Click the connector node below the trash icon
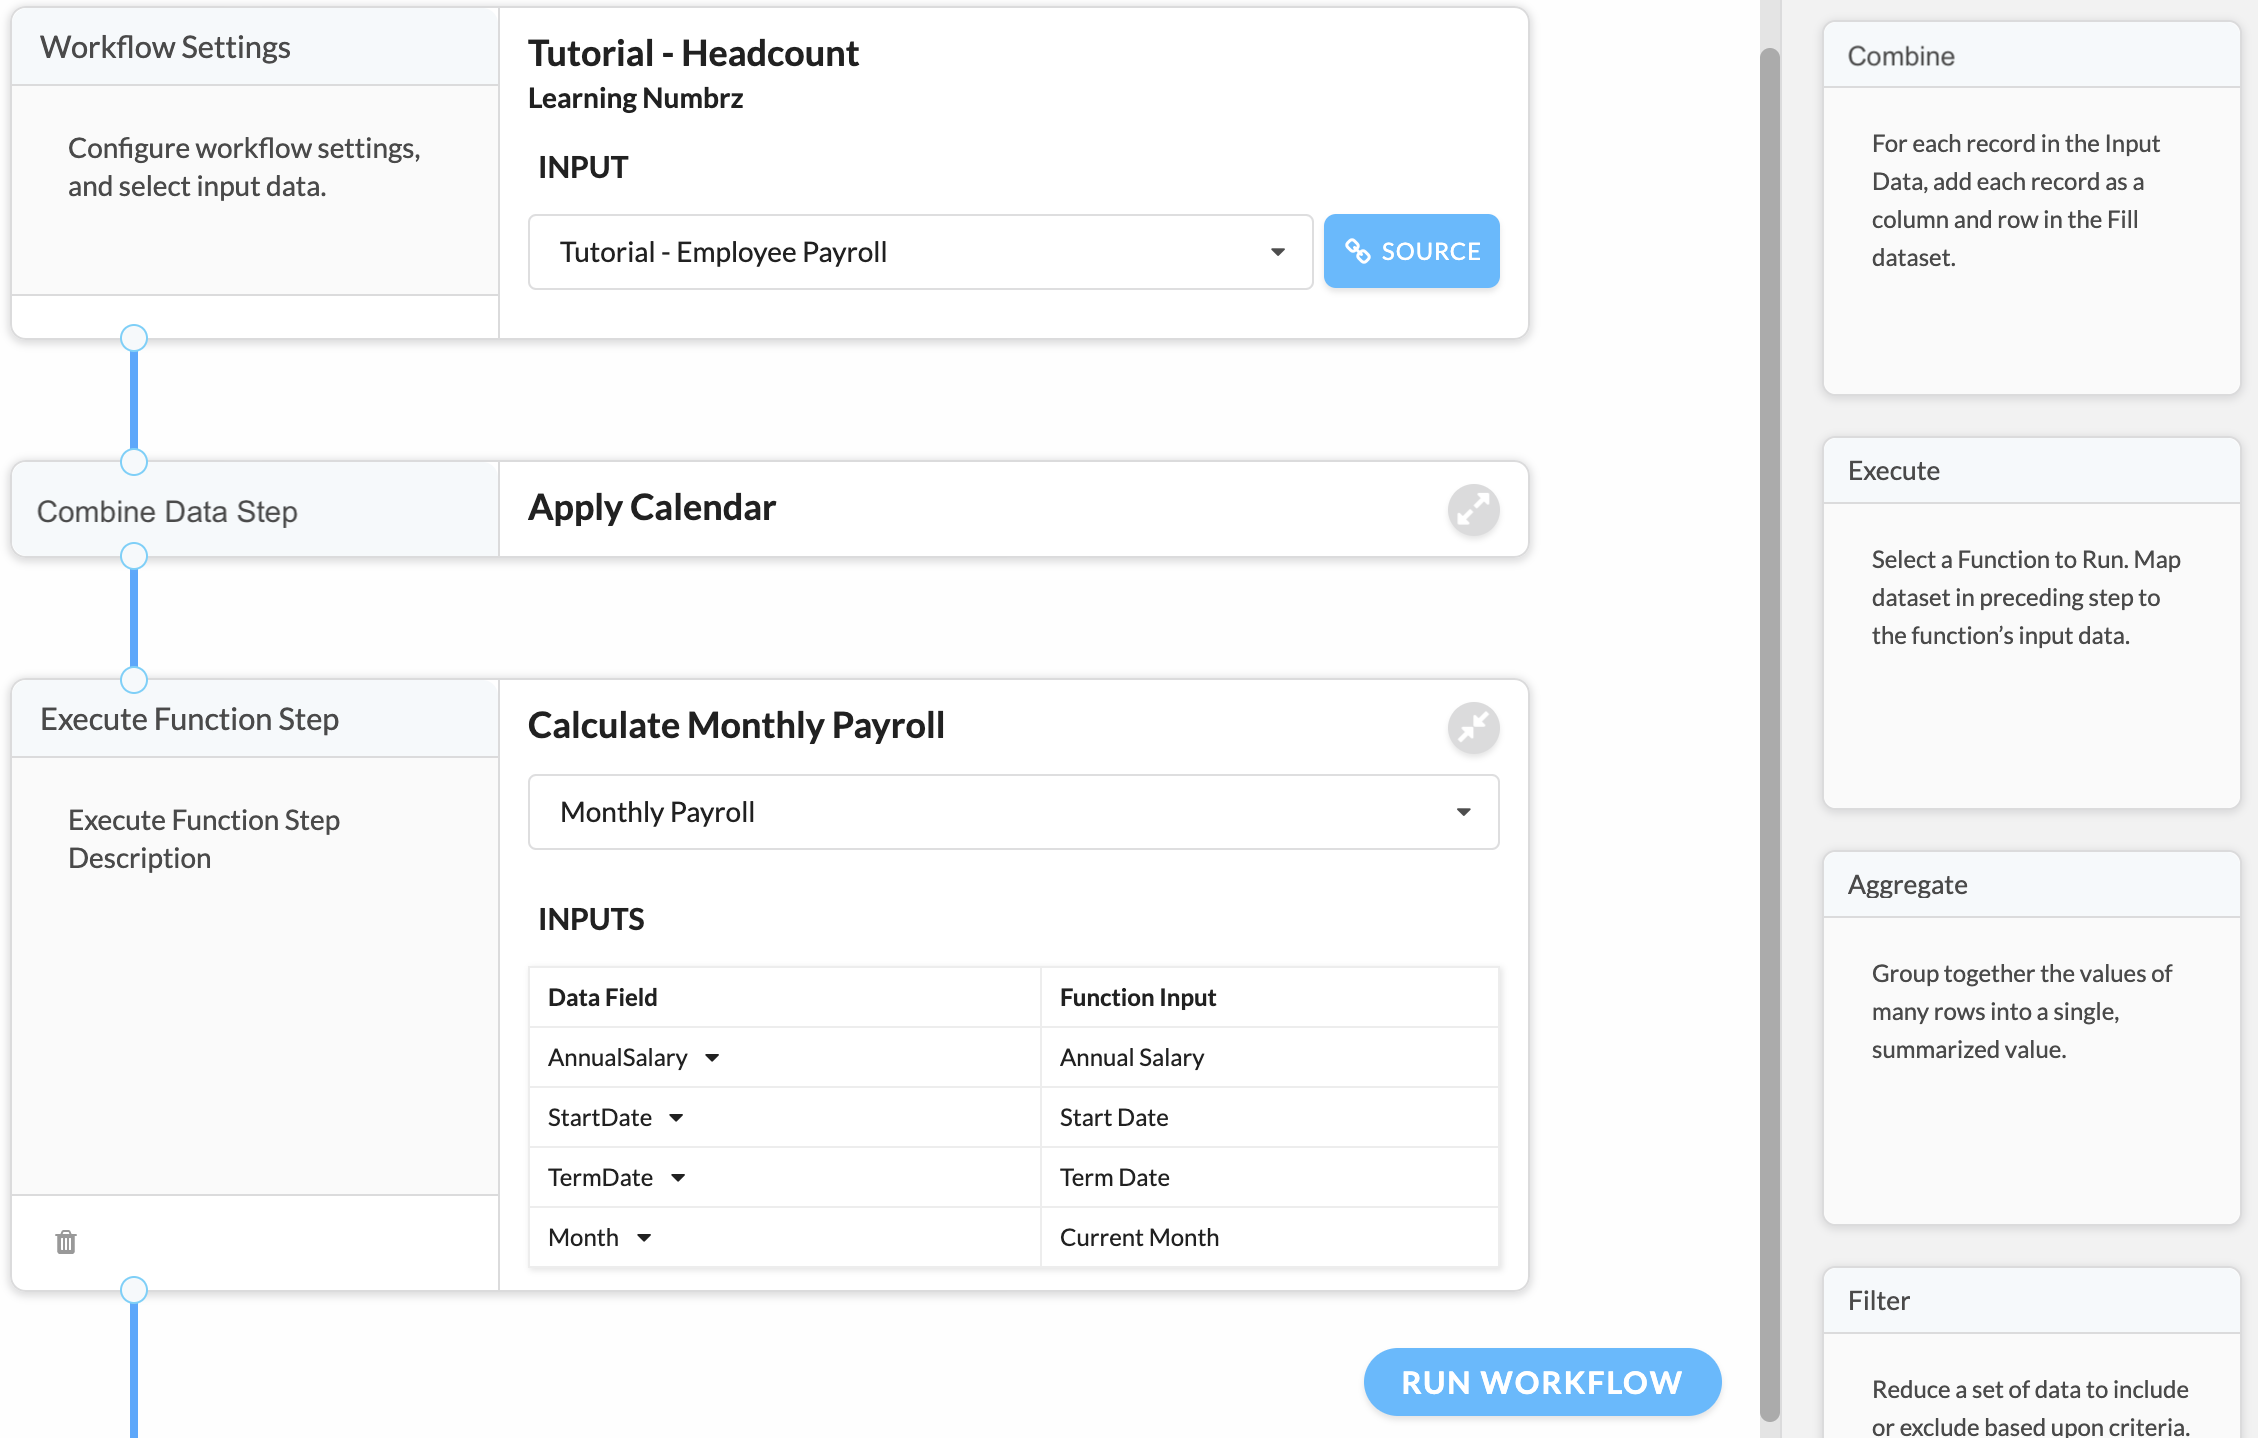The height and width of the screenshot is (1438, 2258). click(x=134, y=1290)
